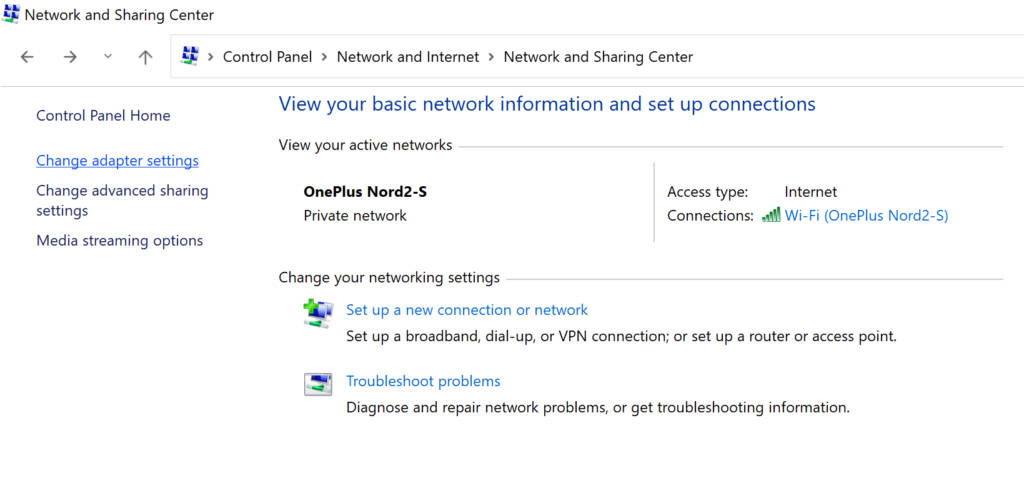Expand chevron after Network and Internet breadcrumb
The height and width of the screenshot is (478, 1024).
point(492,57)
